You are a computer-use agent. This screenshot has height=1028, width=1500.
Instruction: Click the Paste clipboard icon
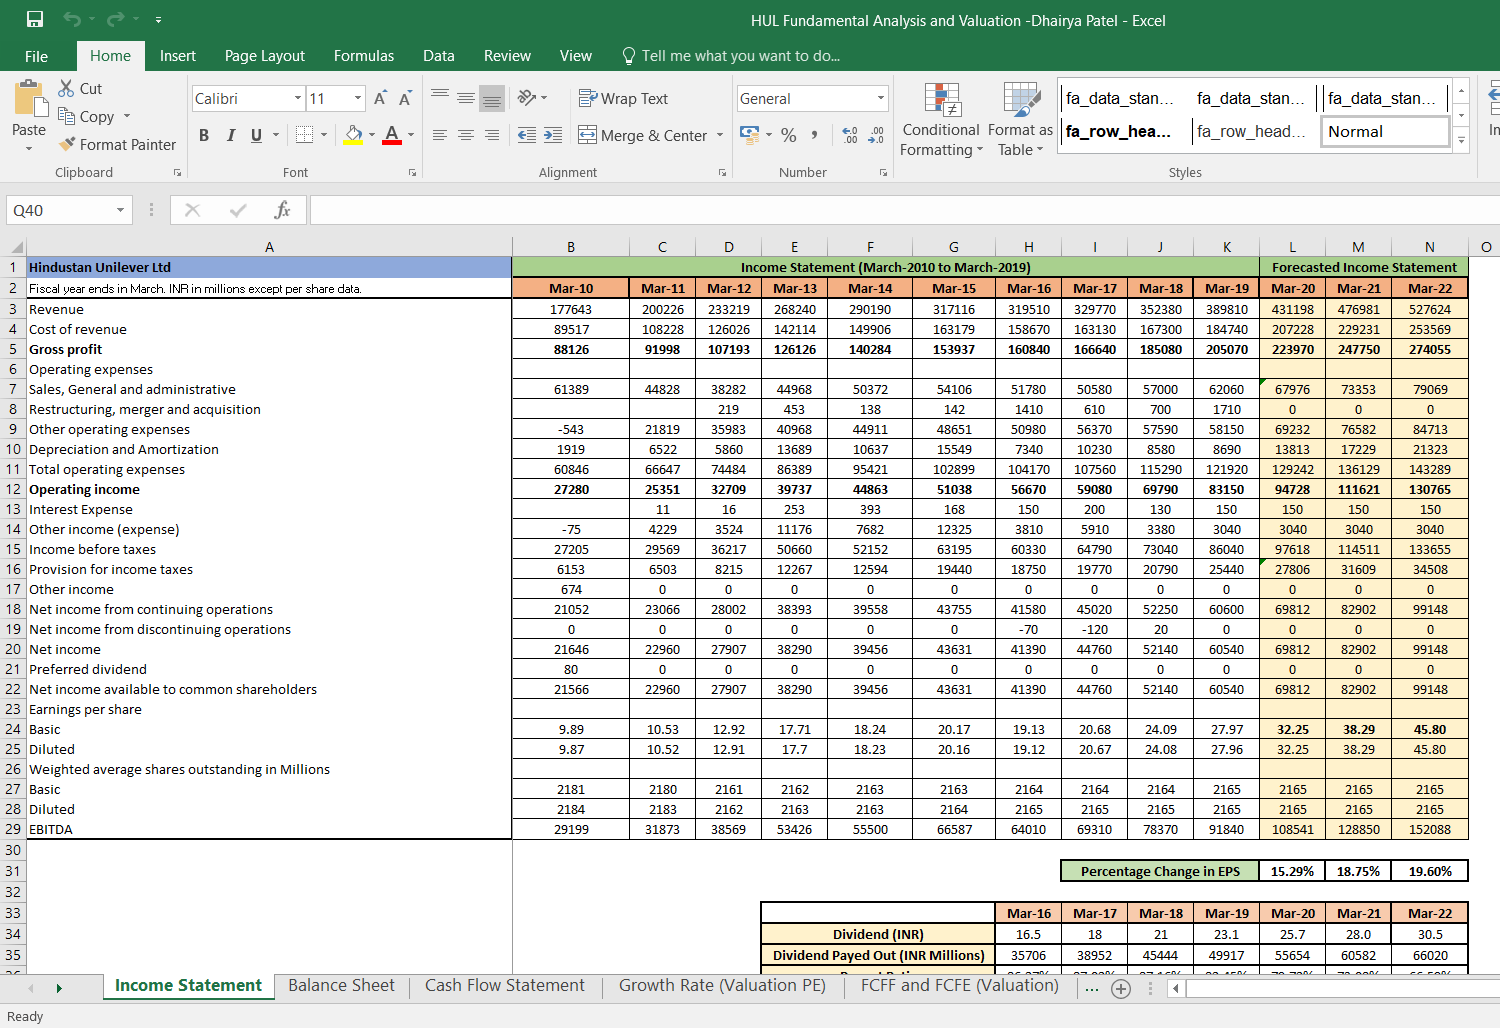(x=29, y=99)
